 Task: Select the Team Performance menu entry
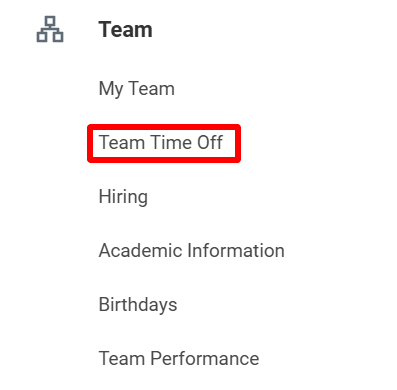[179, 358]
